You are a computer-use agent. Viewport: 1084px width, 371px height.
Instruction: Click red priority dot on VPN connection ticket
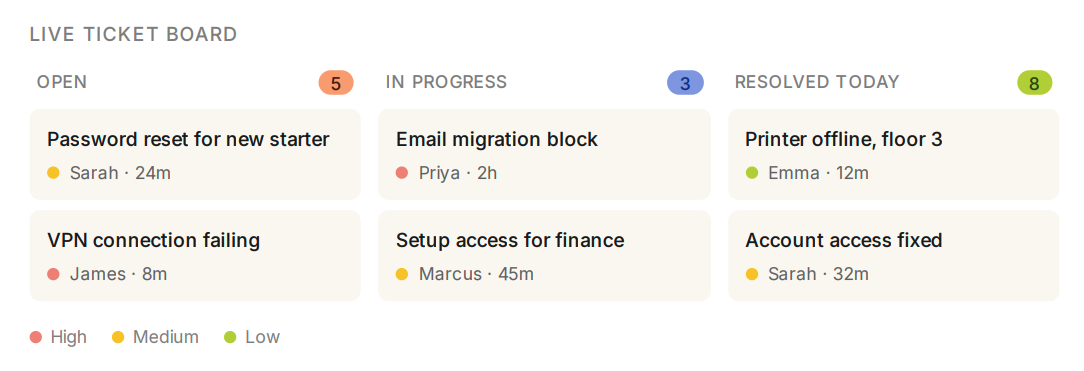(53, 274)
